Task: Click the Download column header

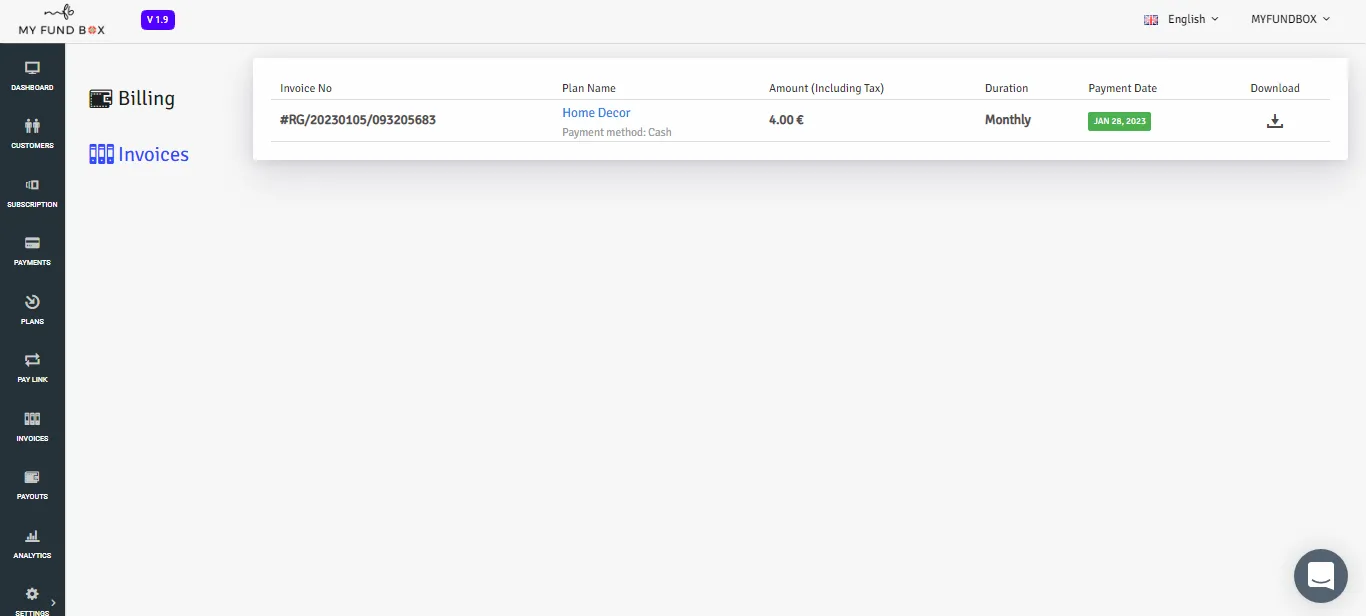Action: click(1275, 88)
